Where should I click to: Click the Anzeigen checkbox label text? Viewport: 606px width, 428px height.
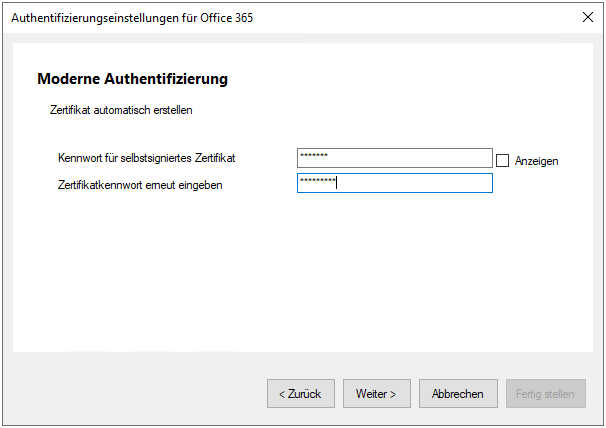(536, 161)
